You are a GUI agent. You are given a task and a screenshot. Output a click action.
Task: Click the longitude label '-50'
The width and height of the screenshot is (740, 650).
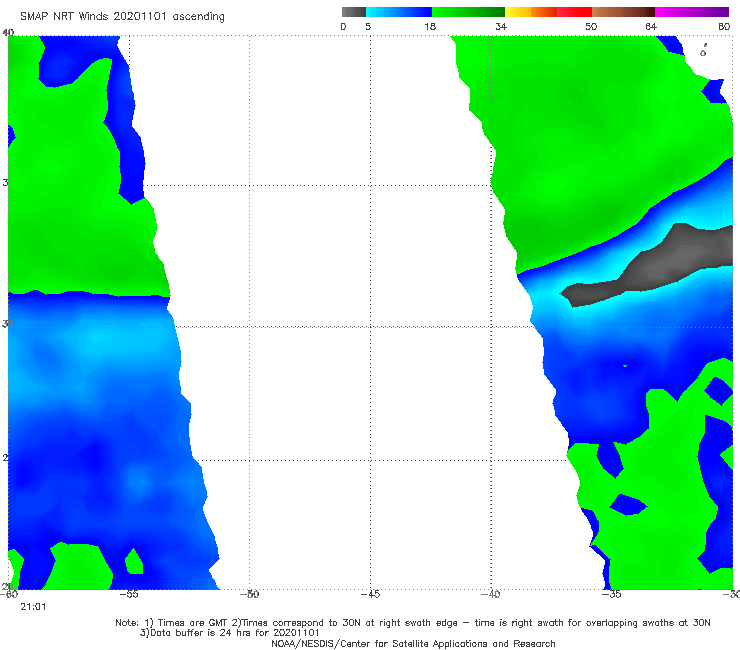[250, 594]
